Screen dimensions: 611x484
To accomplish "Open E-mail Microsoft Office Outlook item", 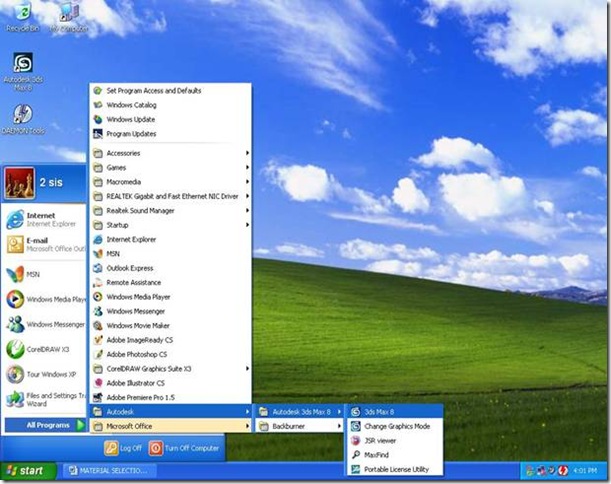I will tap(44, 244).
